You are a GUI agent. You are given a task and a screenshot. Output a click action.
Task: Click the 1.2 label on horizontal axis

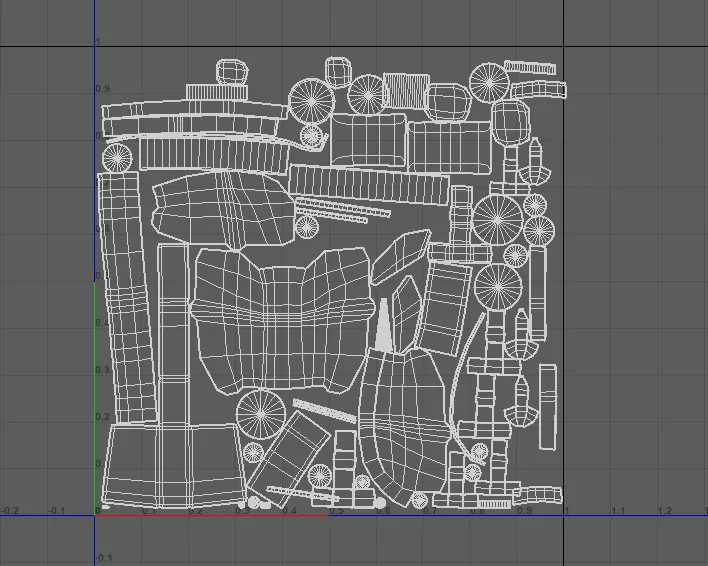point(665,510)
